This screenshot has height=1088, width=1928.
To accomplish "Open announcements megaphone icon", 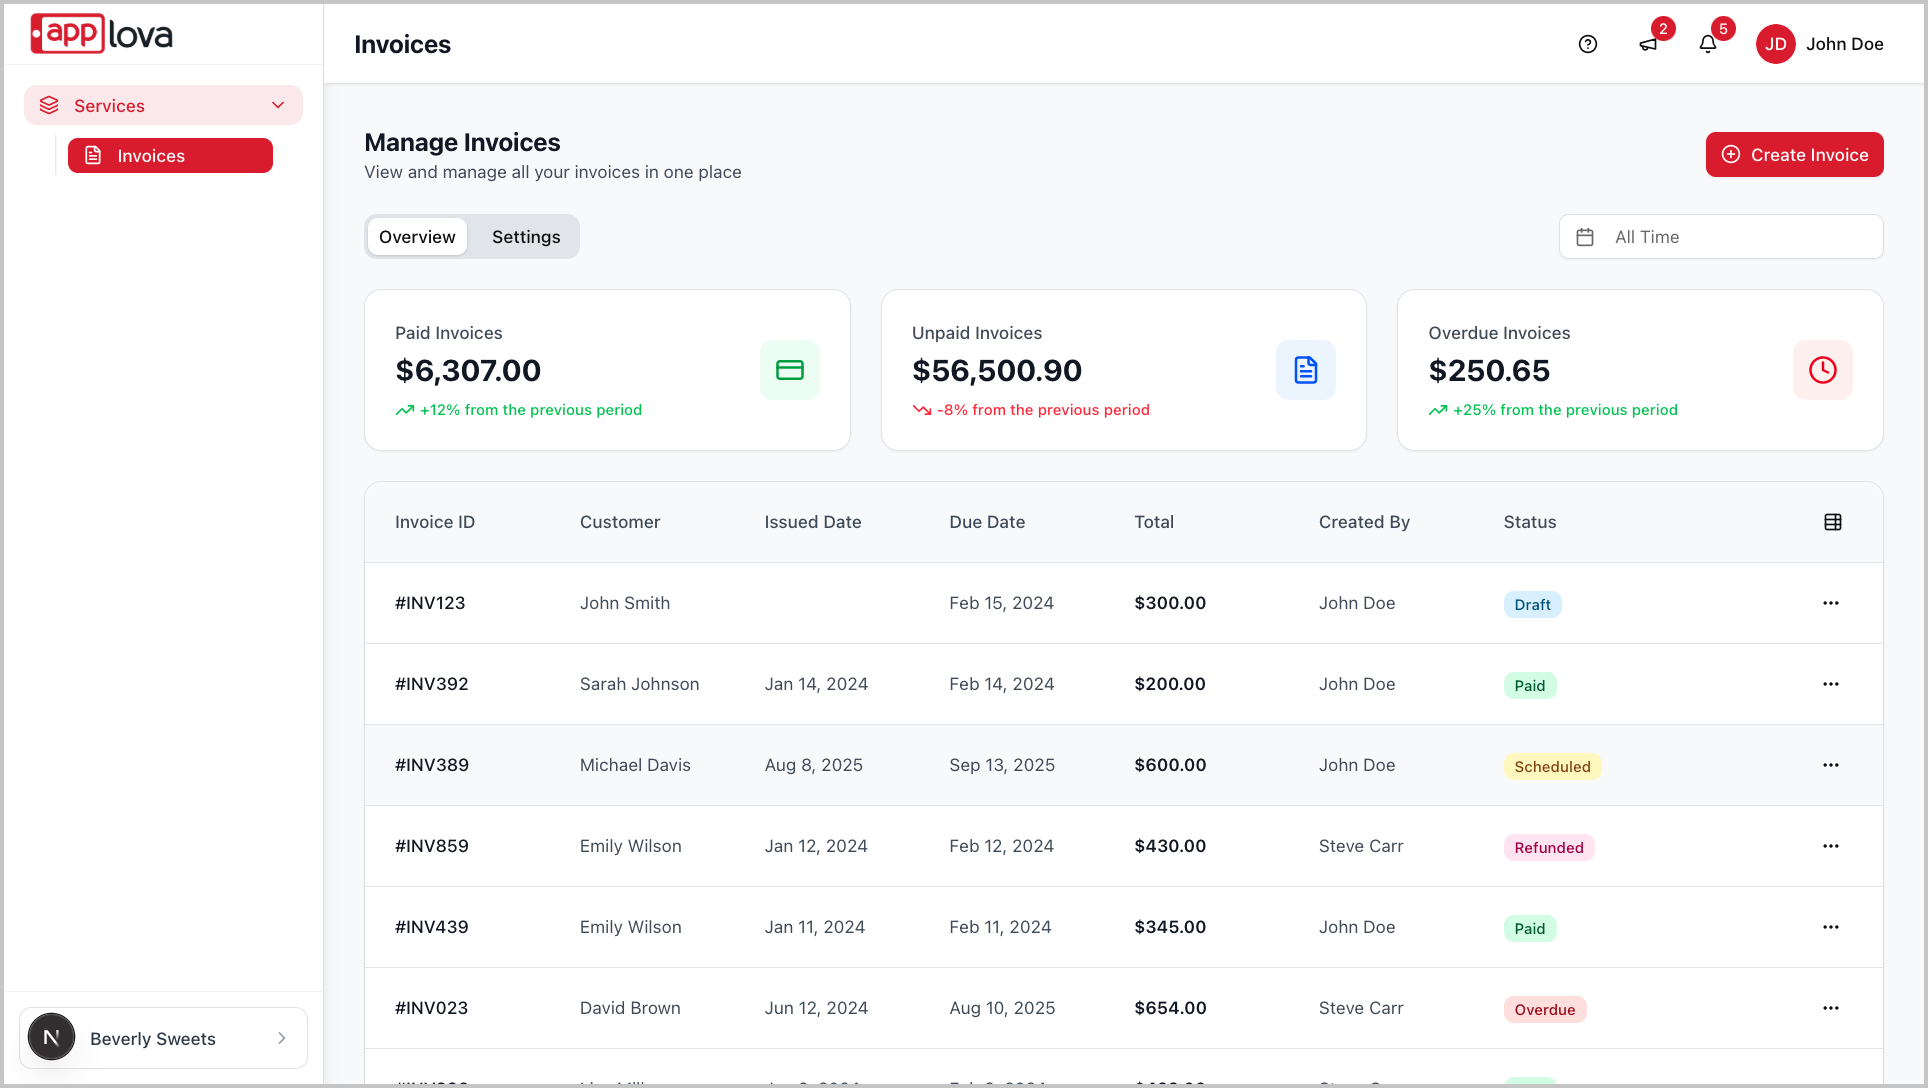I will pos(1648,44).
